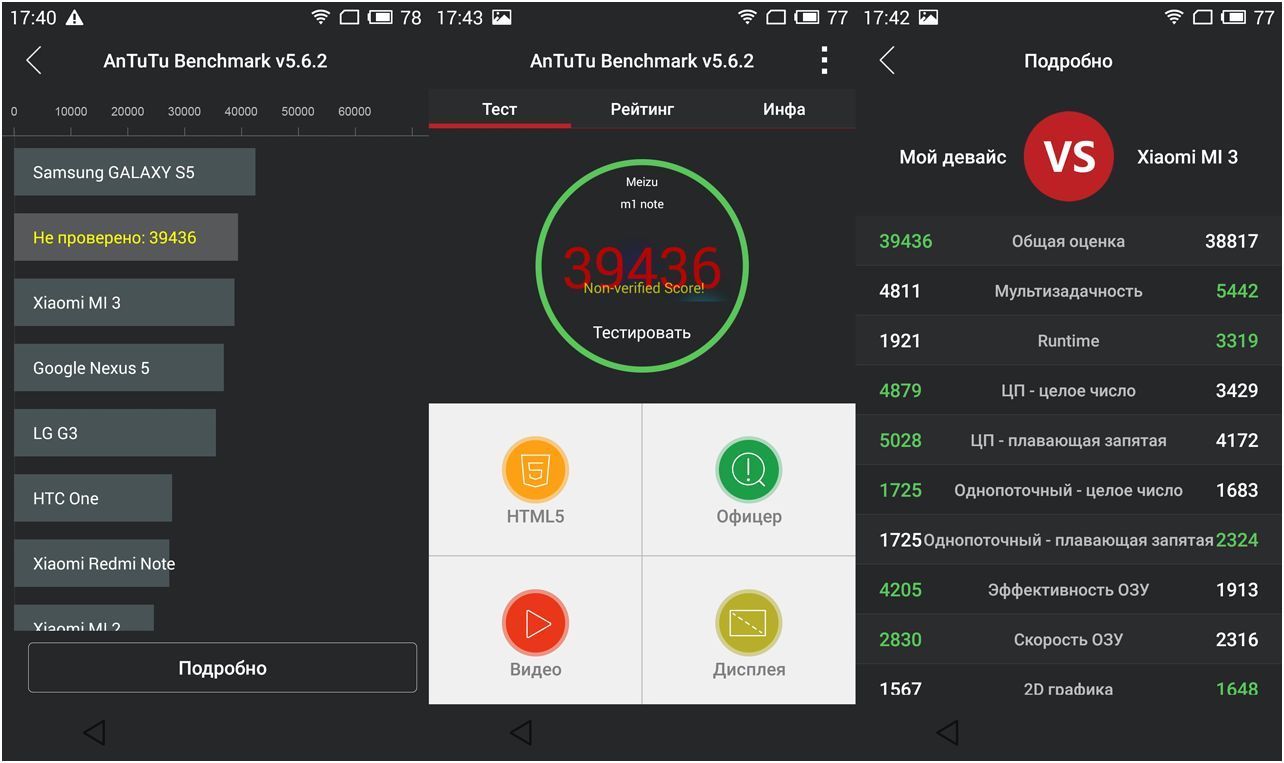Image resolution: width=1284 pixels, height=763 pixels.
Task: Open the Офицер test icon
Action: 748,470
